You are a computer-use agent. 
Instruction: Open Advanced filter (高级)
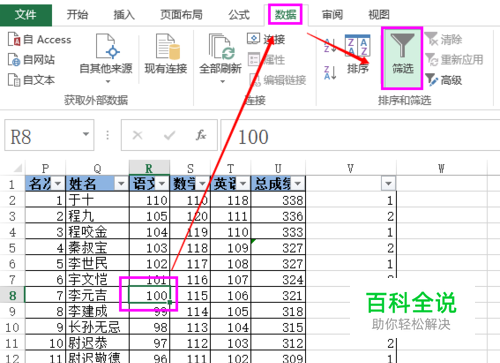444,80
